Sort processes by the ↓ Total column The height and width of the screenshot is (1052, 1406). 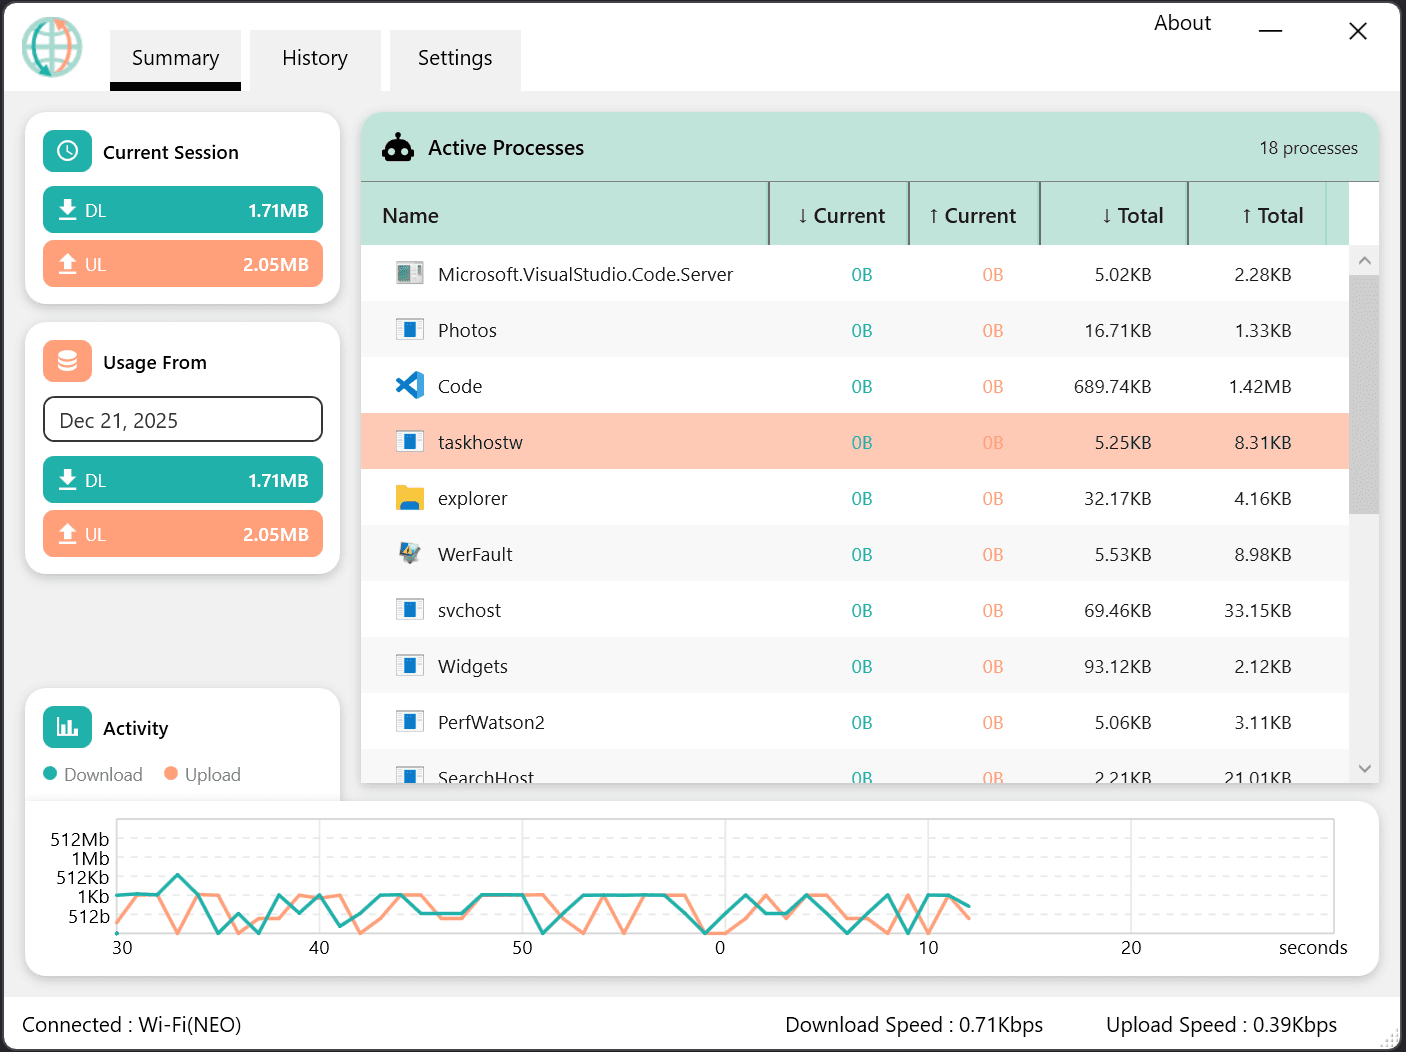[1133, 214]
